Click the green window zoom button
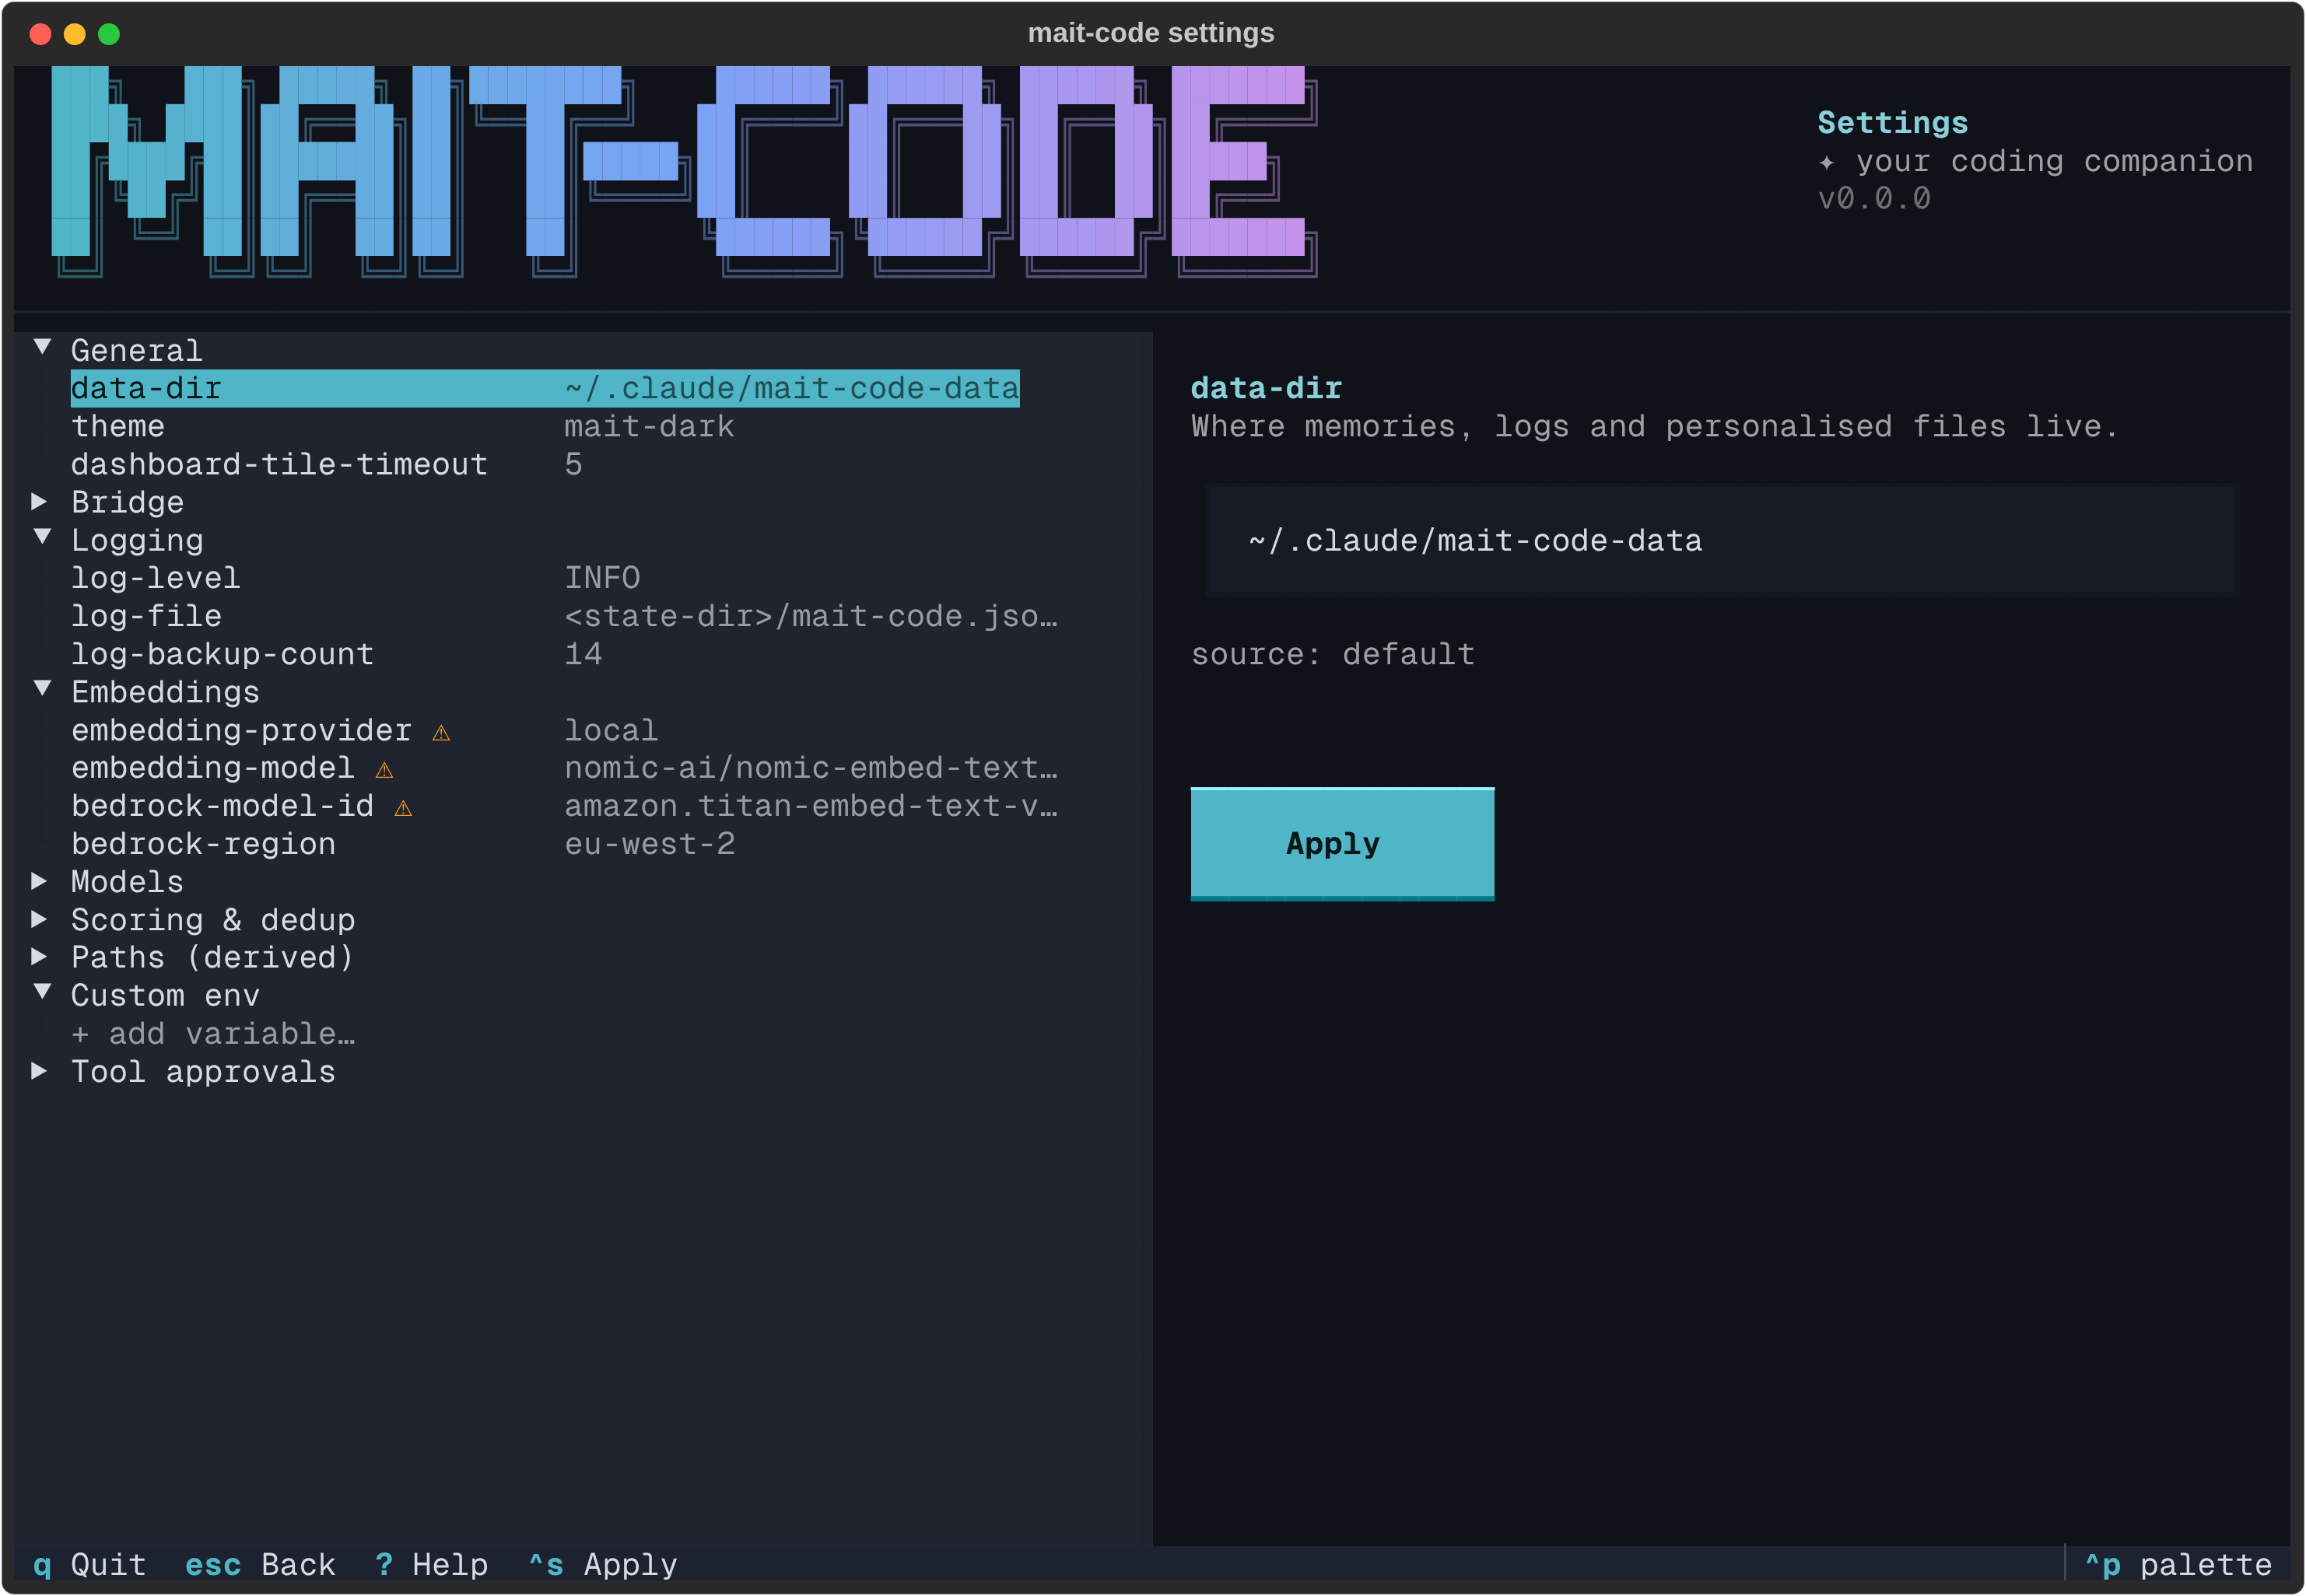The image size is (2306, 1596). [x=109, y=34]
